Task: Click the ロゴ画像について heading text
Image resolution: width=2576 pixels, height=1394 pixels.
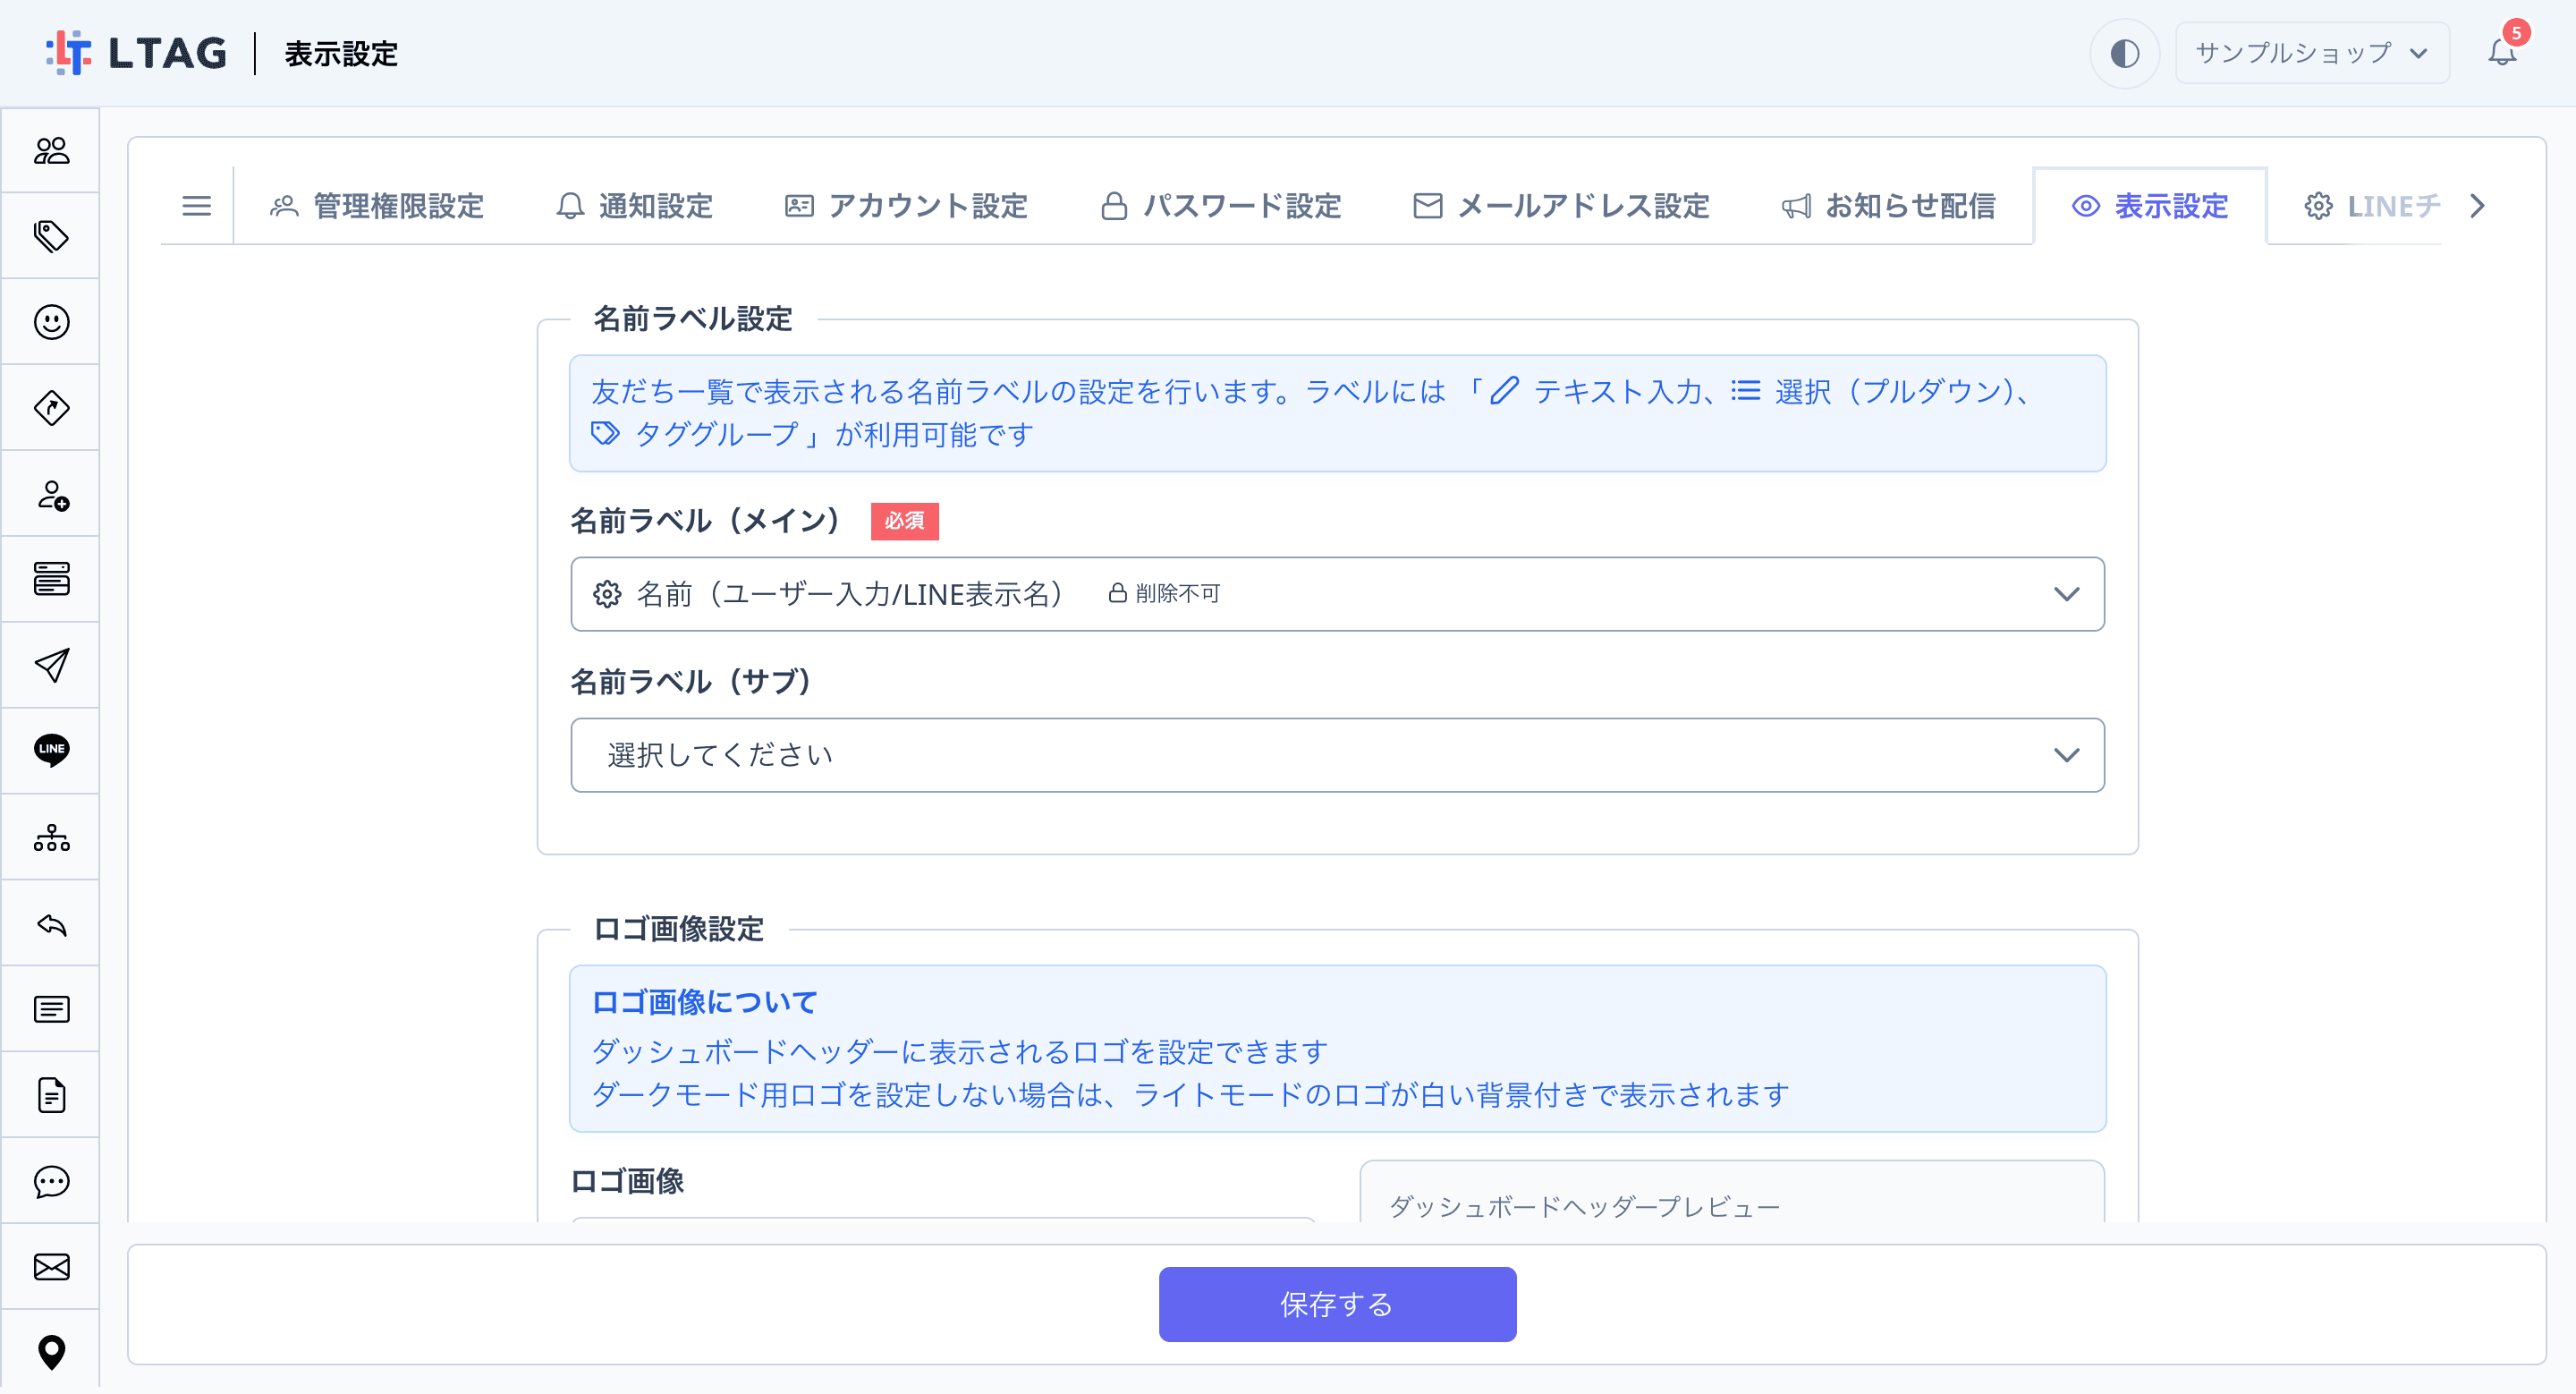Action: [x=704, y=1002]
